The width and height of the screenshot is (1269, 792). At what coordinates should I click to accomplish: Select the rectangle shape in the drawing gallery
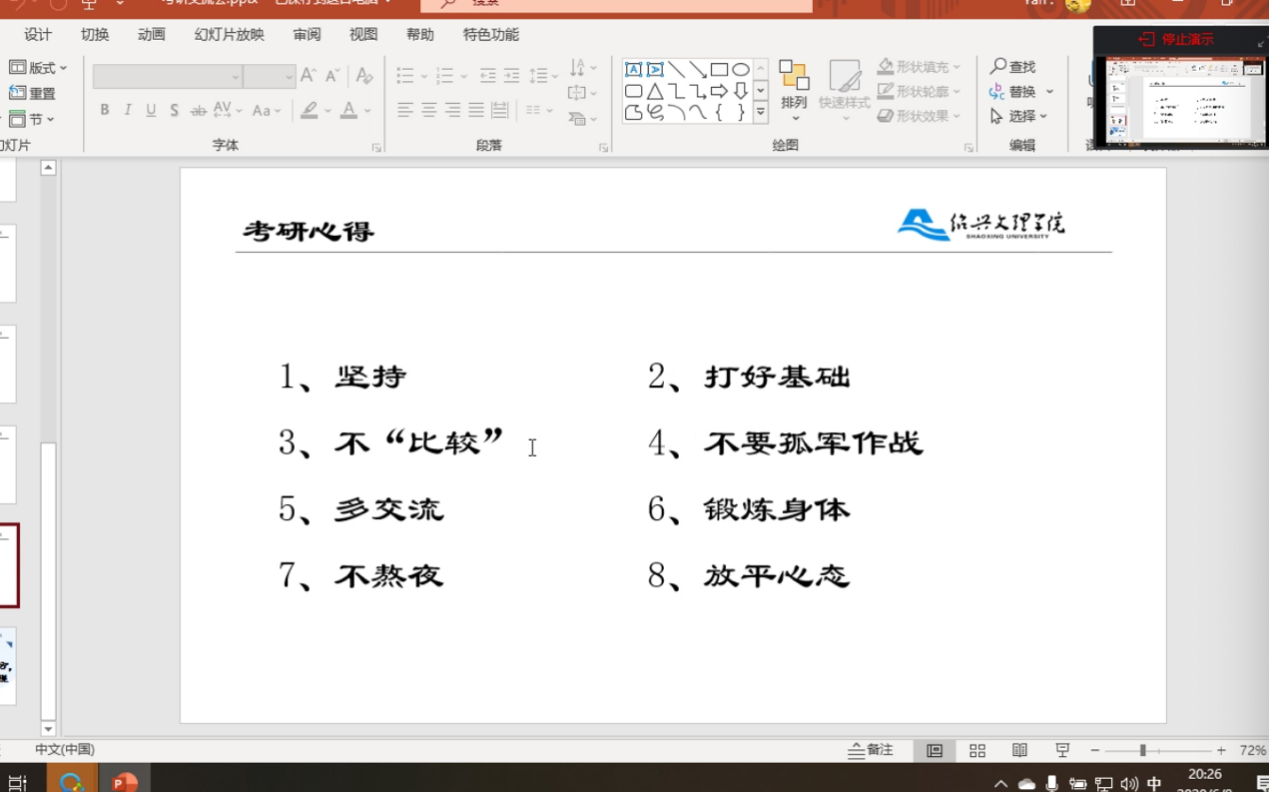point(719,70)
